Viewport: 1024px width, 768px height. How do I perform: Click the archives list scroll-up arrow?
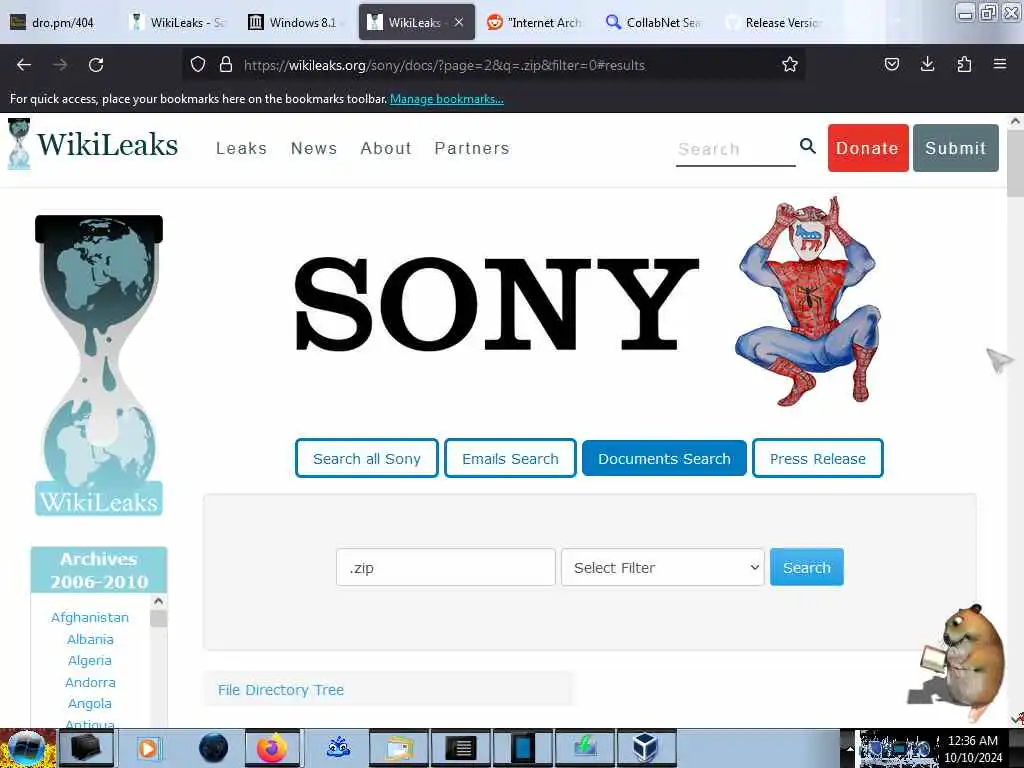click(x=159, y=601)
